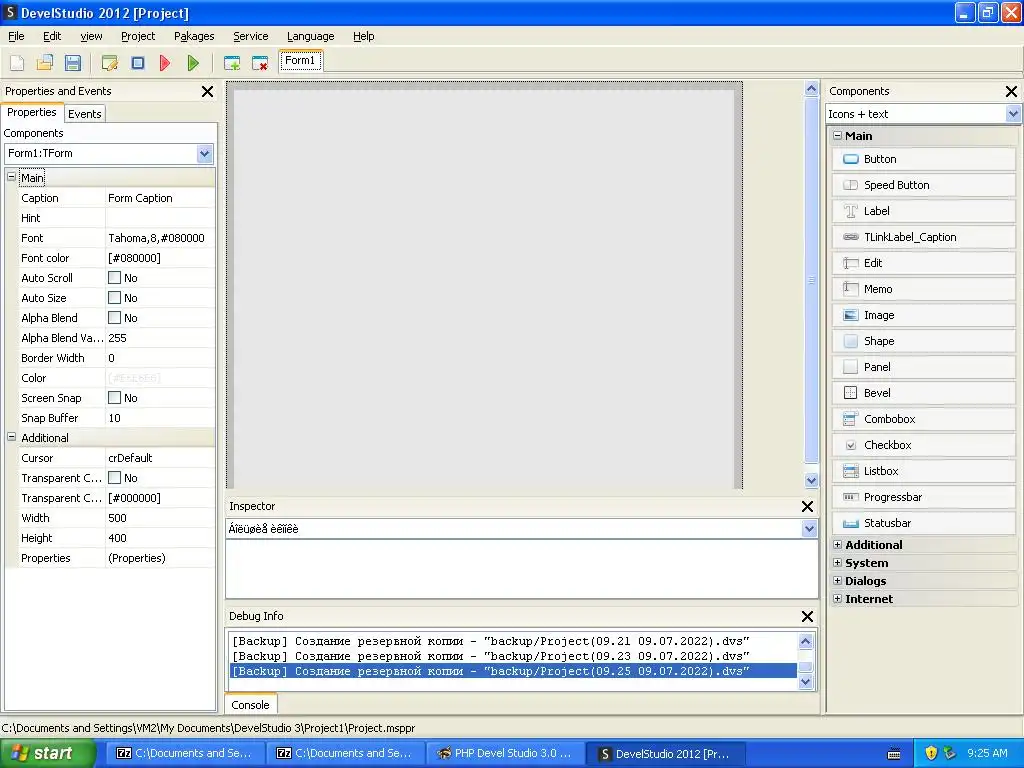1024x768 pixels.
Task: Select the Speed Button component
Action: click(x=923, y=185)
